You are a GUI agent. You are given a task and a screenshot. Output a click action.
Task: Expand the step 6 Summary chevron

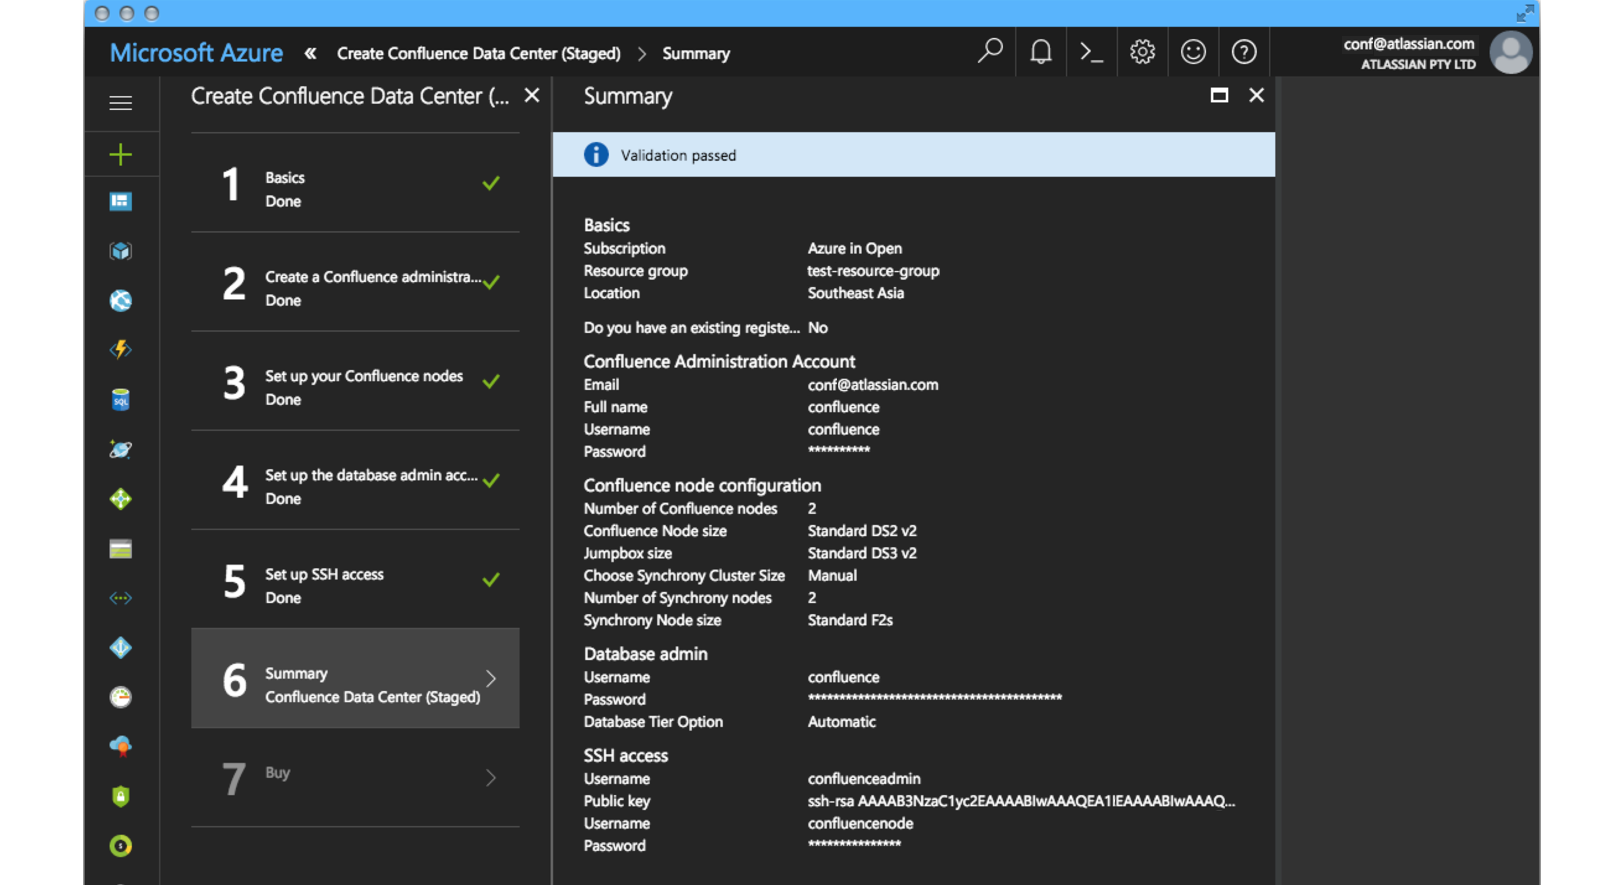pyautogui.click(x=491, y=678)
